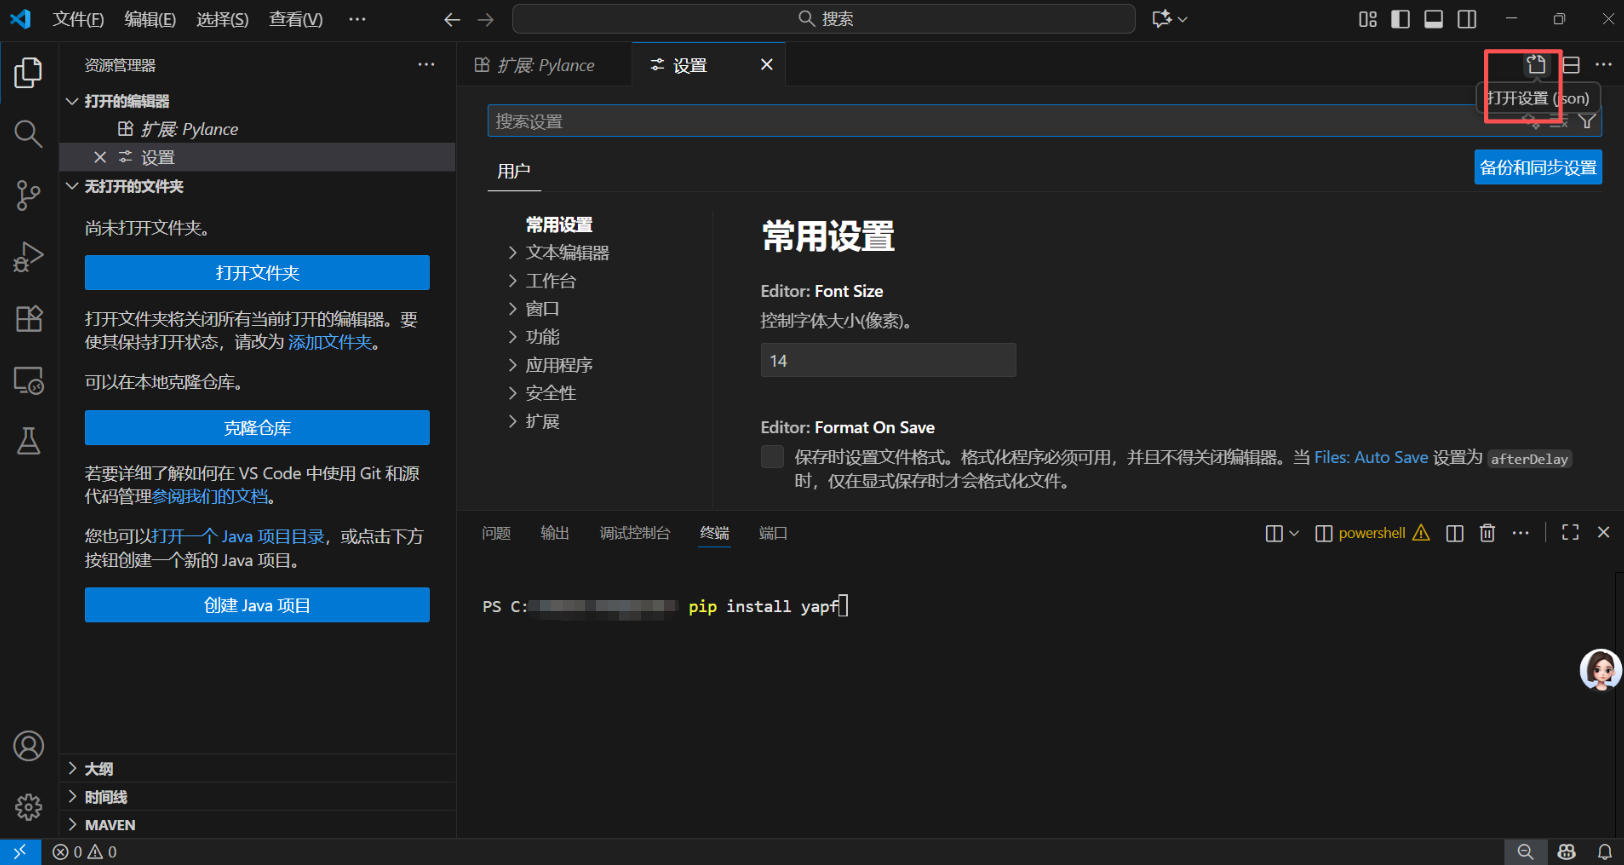Enable the Format On Save checkbox
Image resolution: width=1624 pixels, height=865 pixels.
coord(772,457)
